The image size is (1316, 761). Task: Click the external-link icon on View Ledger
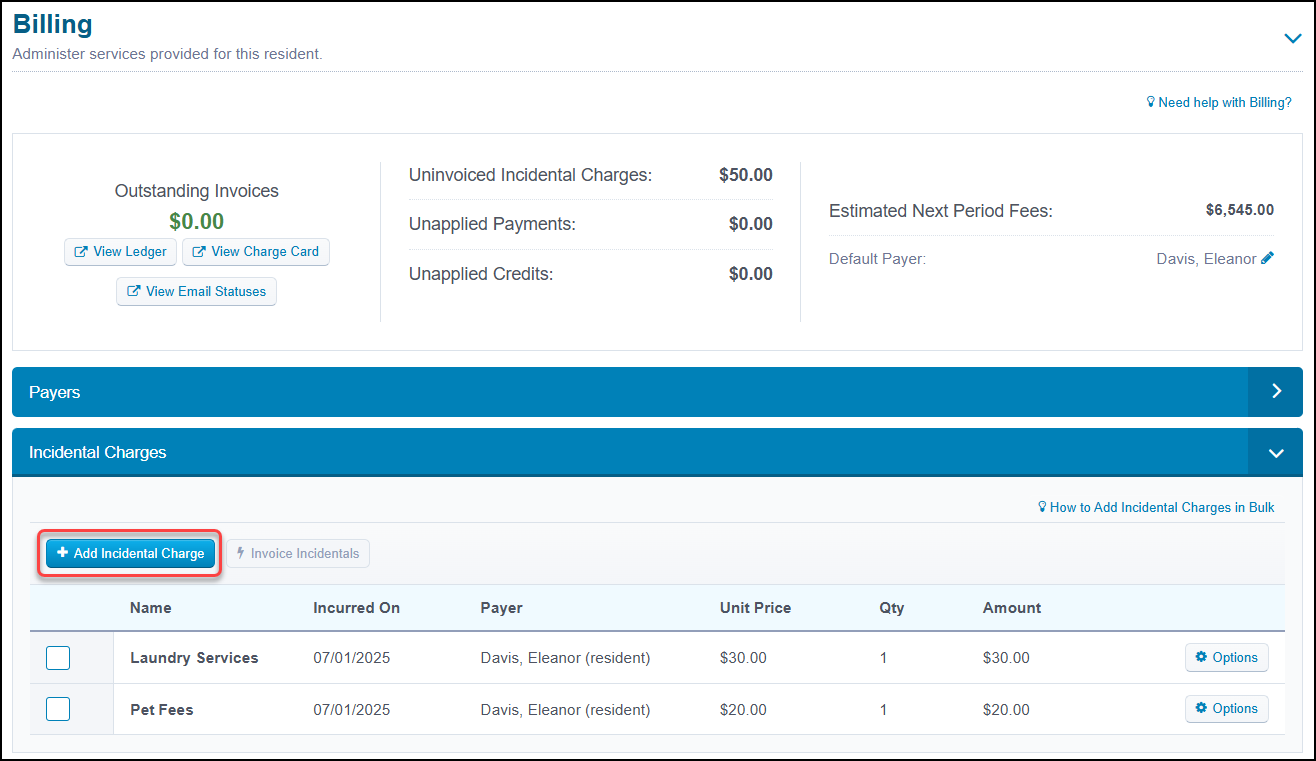tap(82, 252)
